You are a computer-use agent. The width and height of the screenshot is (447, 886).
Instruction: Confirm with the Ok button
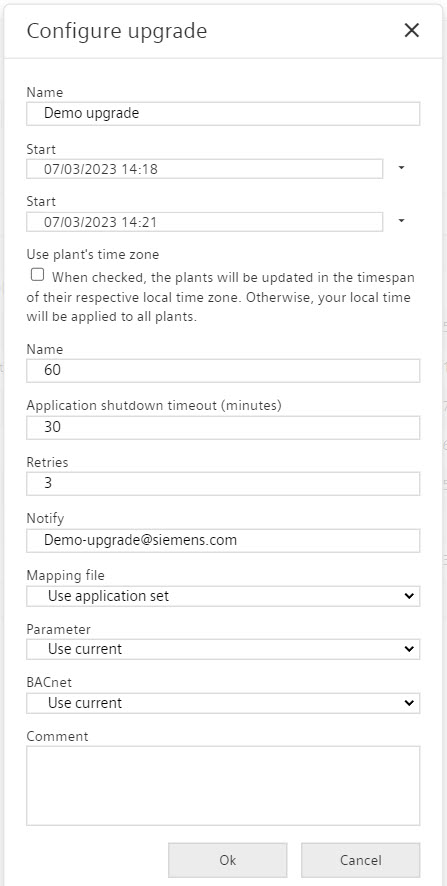tap(228, 860)
